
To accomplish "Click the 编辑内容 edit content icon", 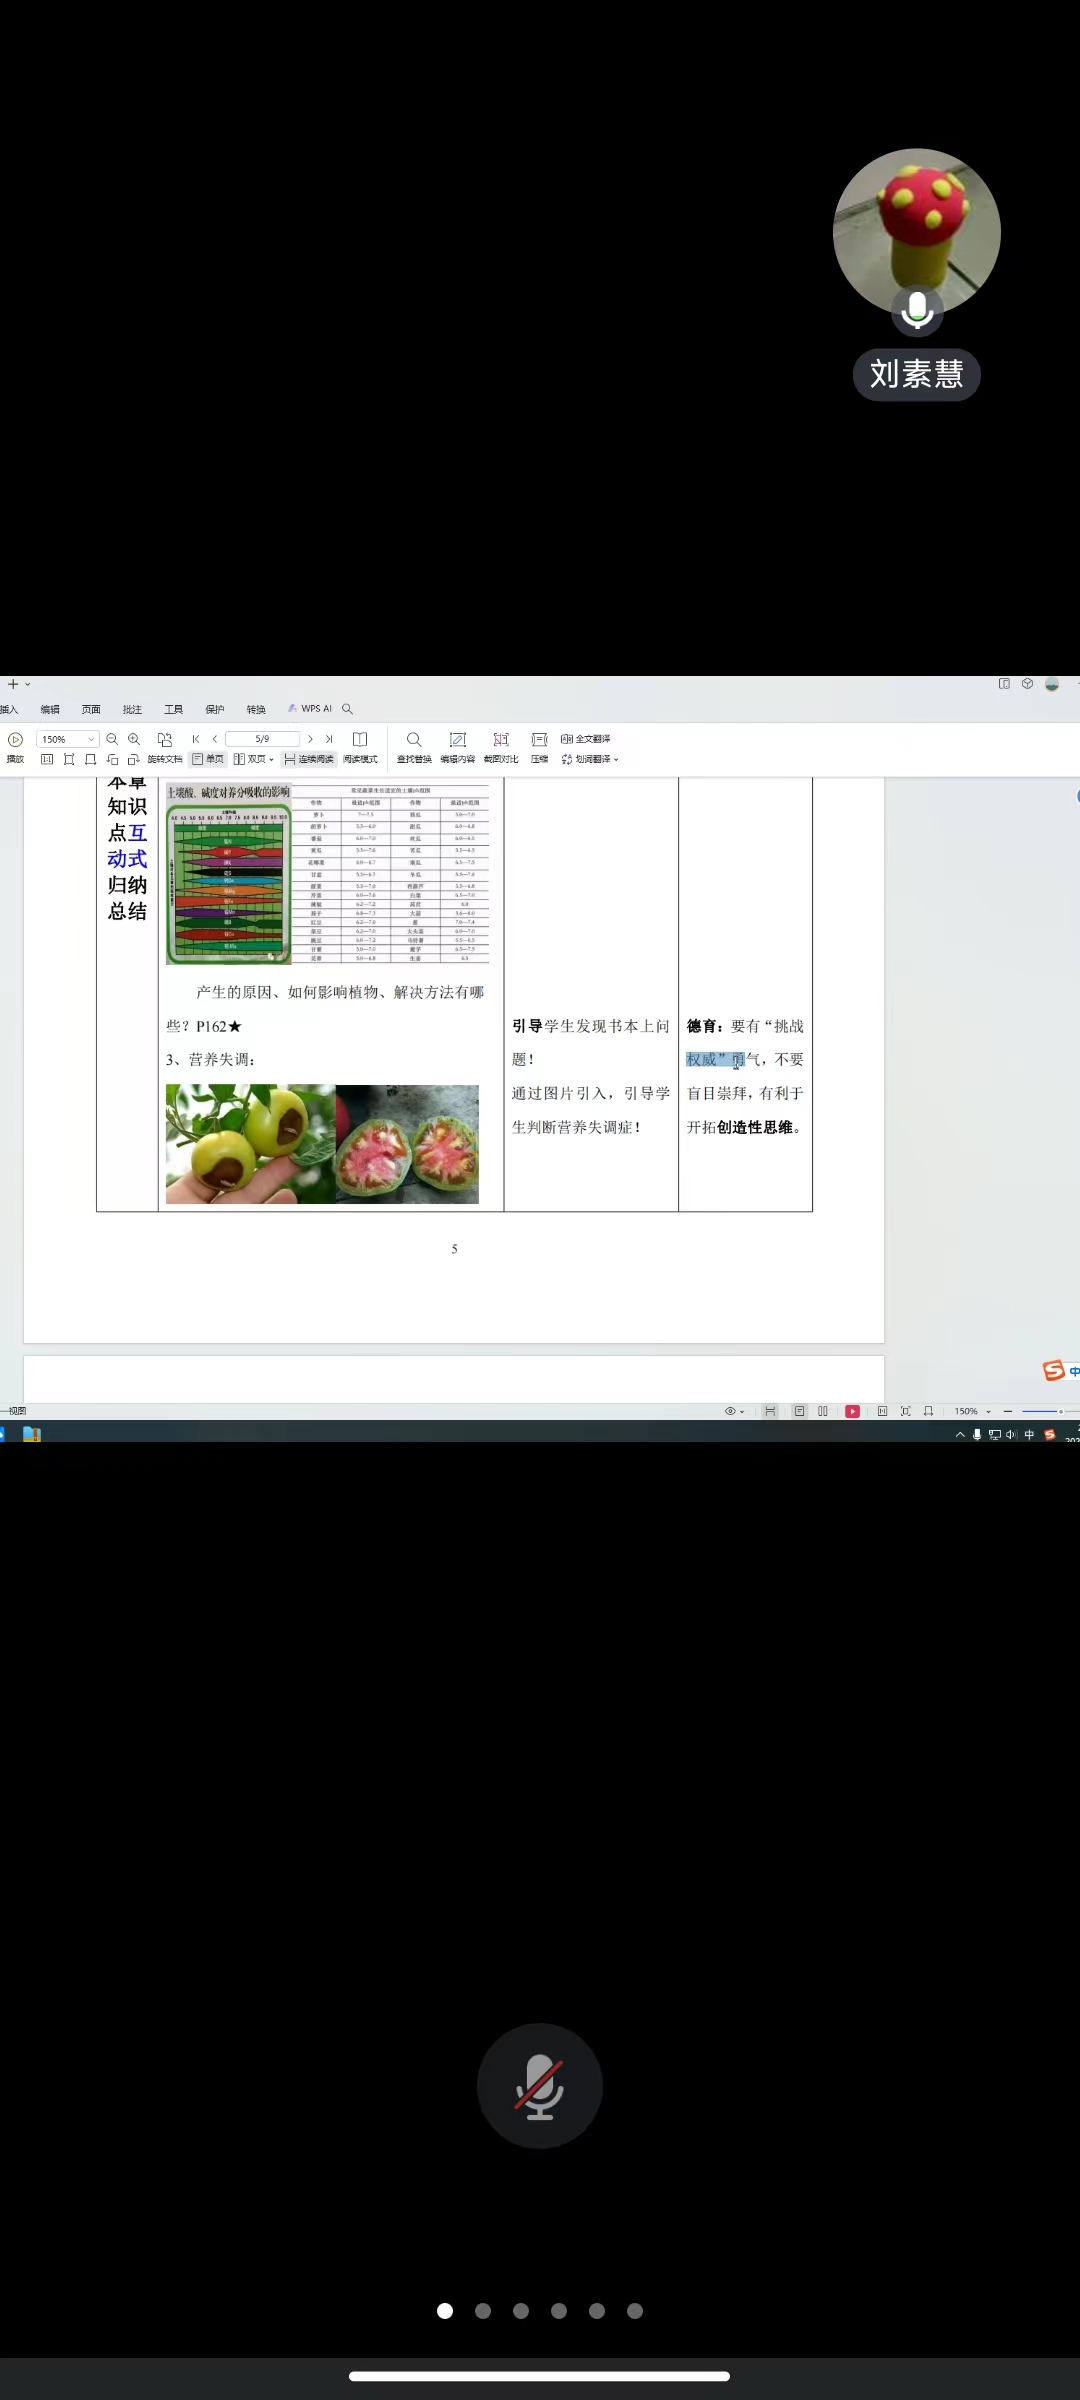I will (x=458, y=746).
